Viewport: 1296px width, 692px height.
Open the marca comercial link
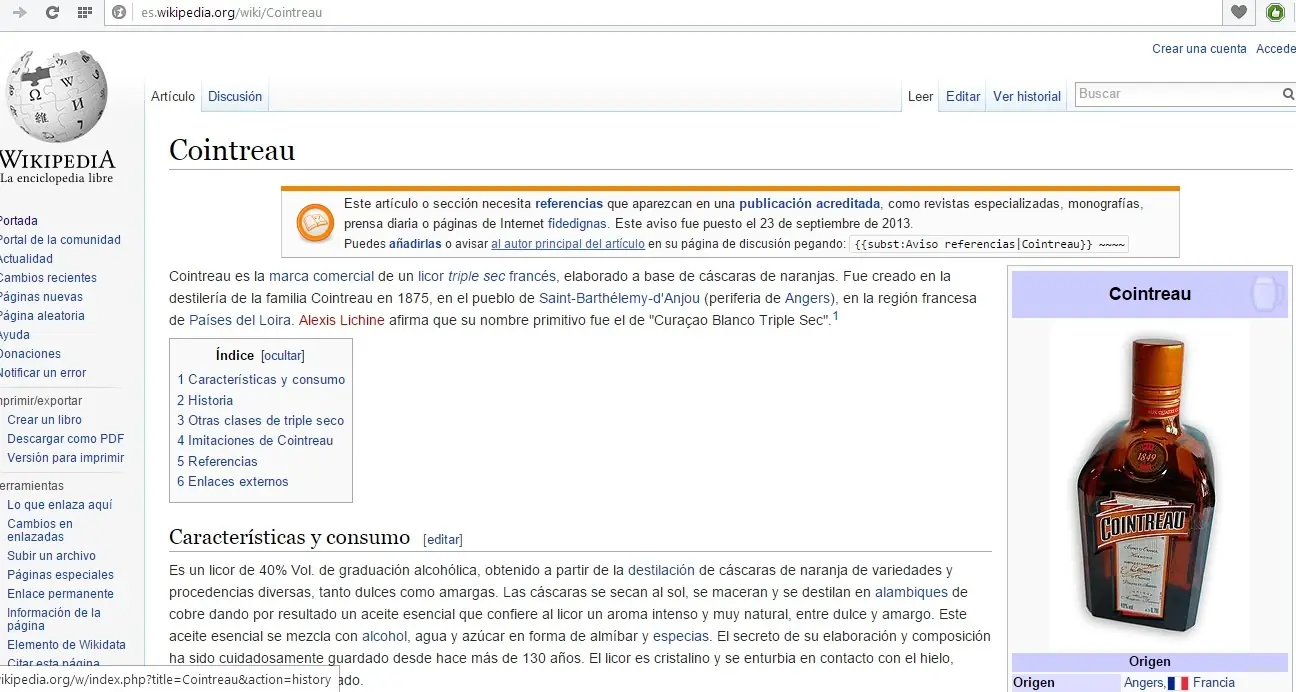tap(321, 276)
